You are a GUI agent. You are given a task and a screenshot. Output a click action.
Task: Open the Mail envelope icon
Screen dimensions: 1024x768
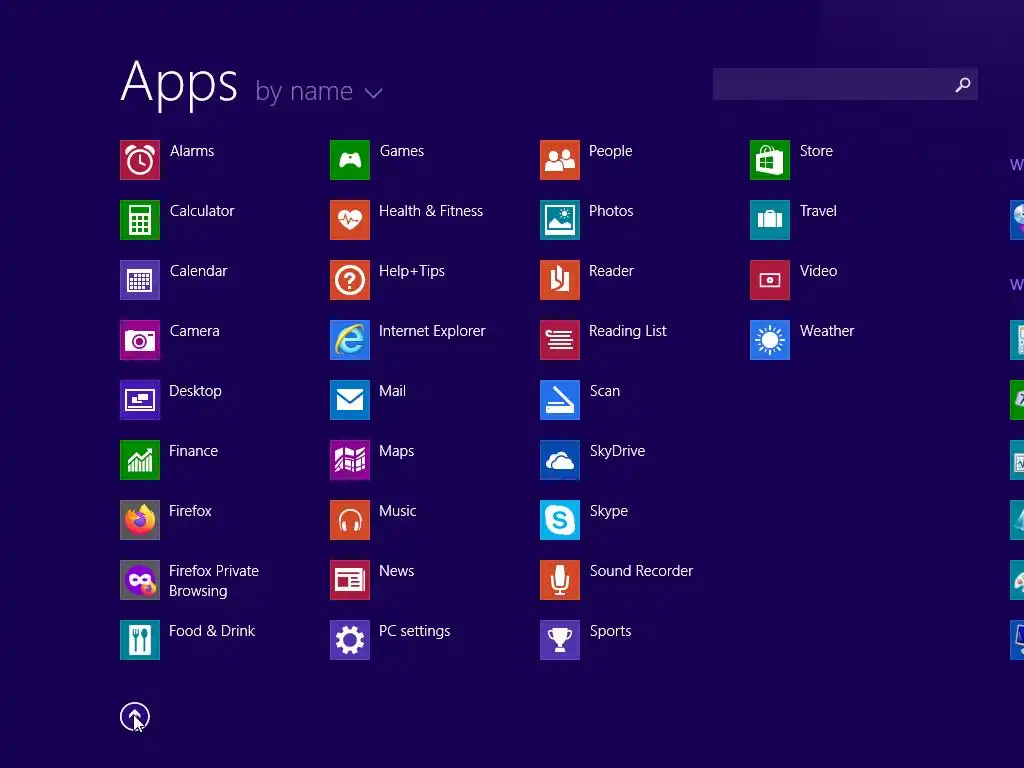[350, 400]
